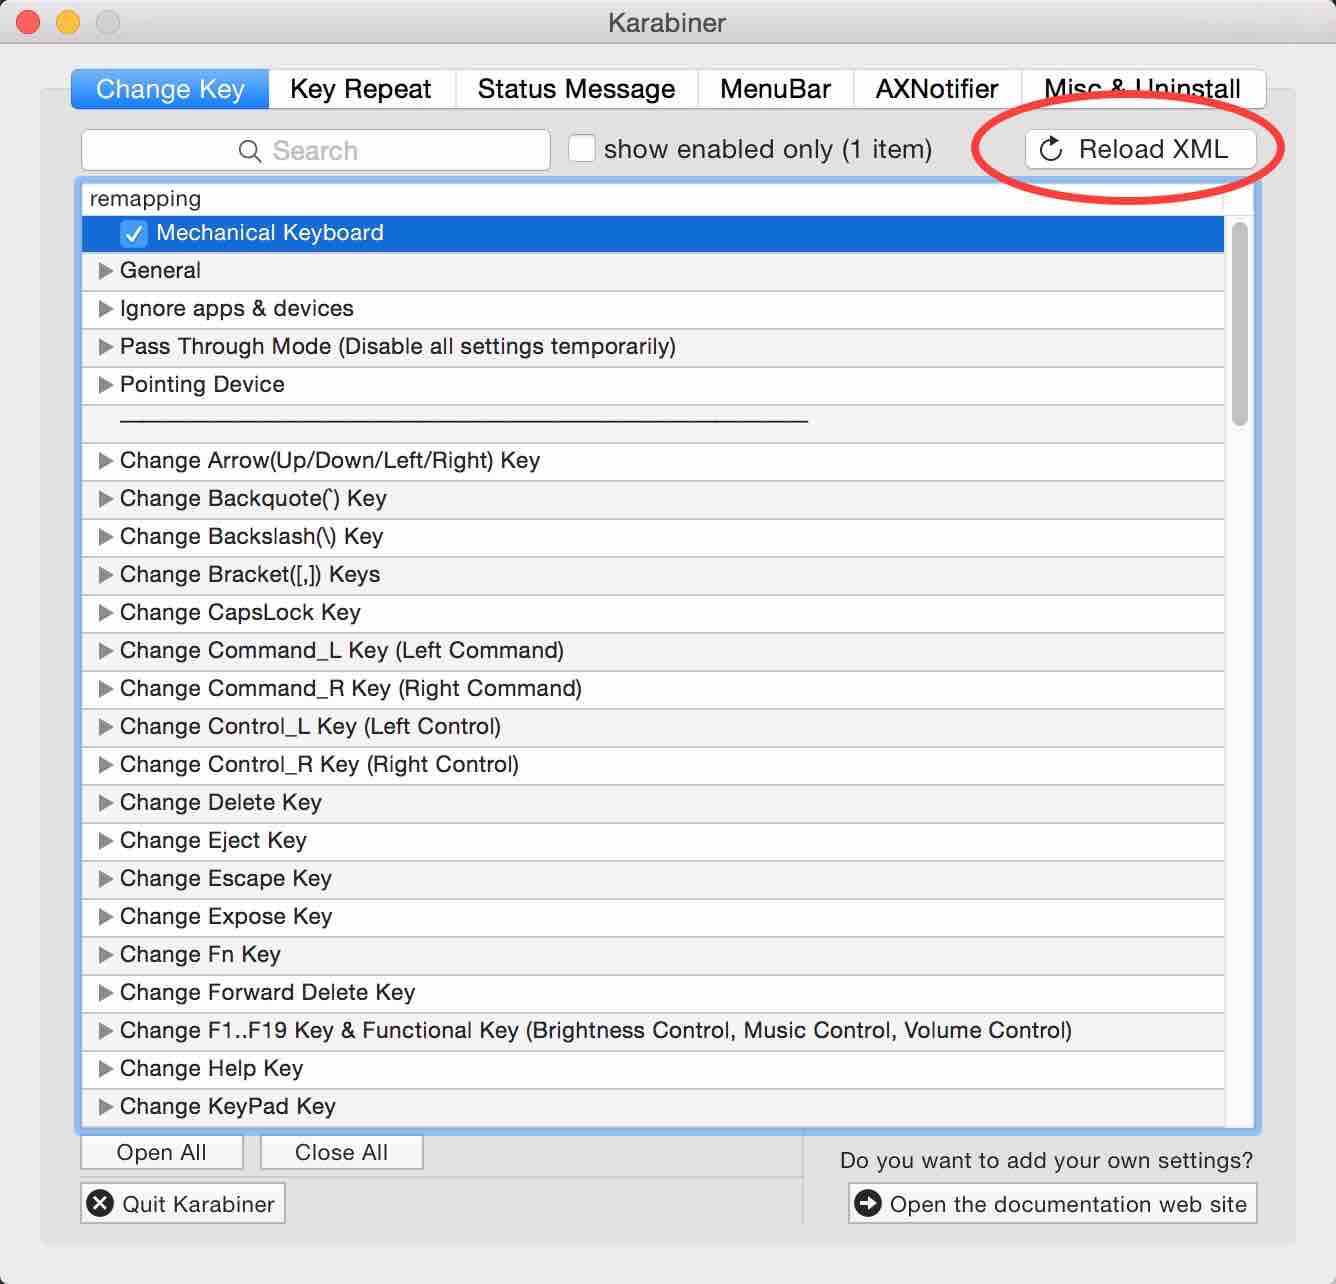Expand Change Backslash Key row
1336x1284 pixels.
tap(105, 537)
